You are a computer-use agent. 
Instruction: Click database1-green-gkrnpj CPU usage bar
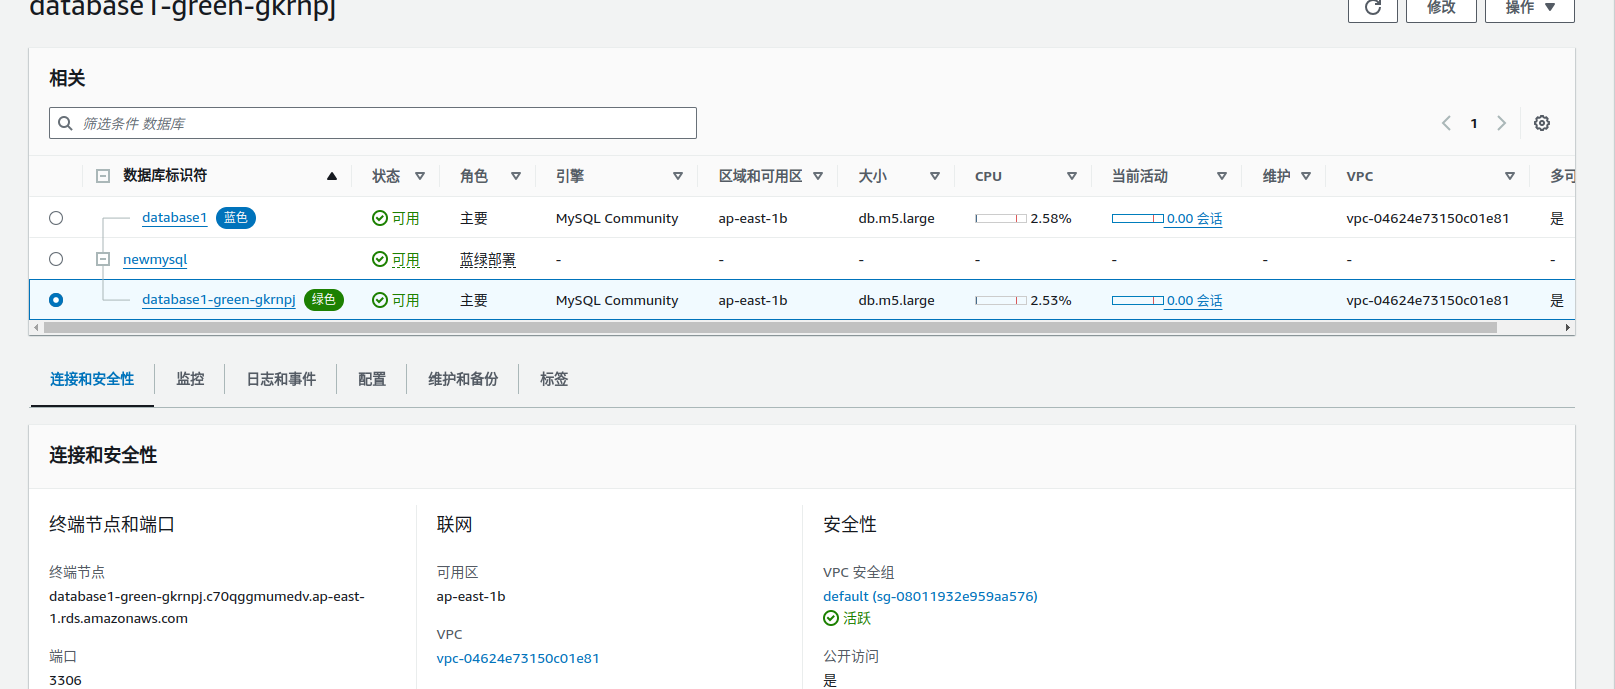point(1001,300)
